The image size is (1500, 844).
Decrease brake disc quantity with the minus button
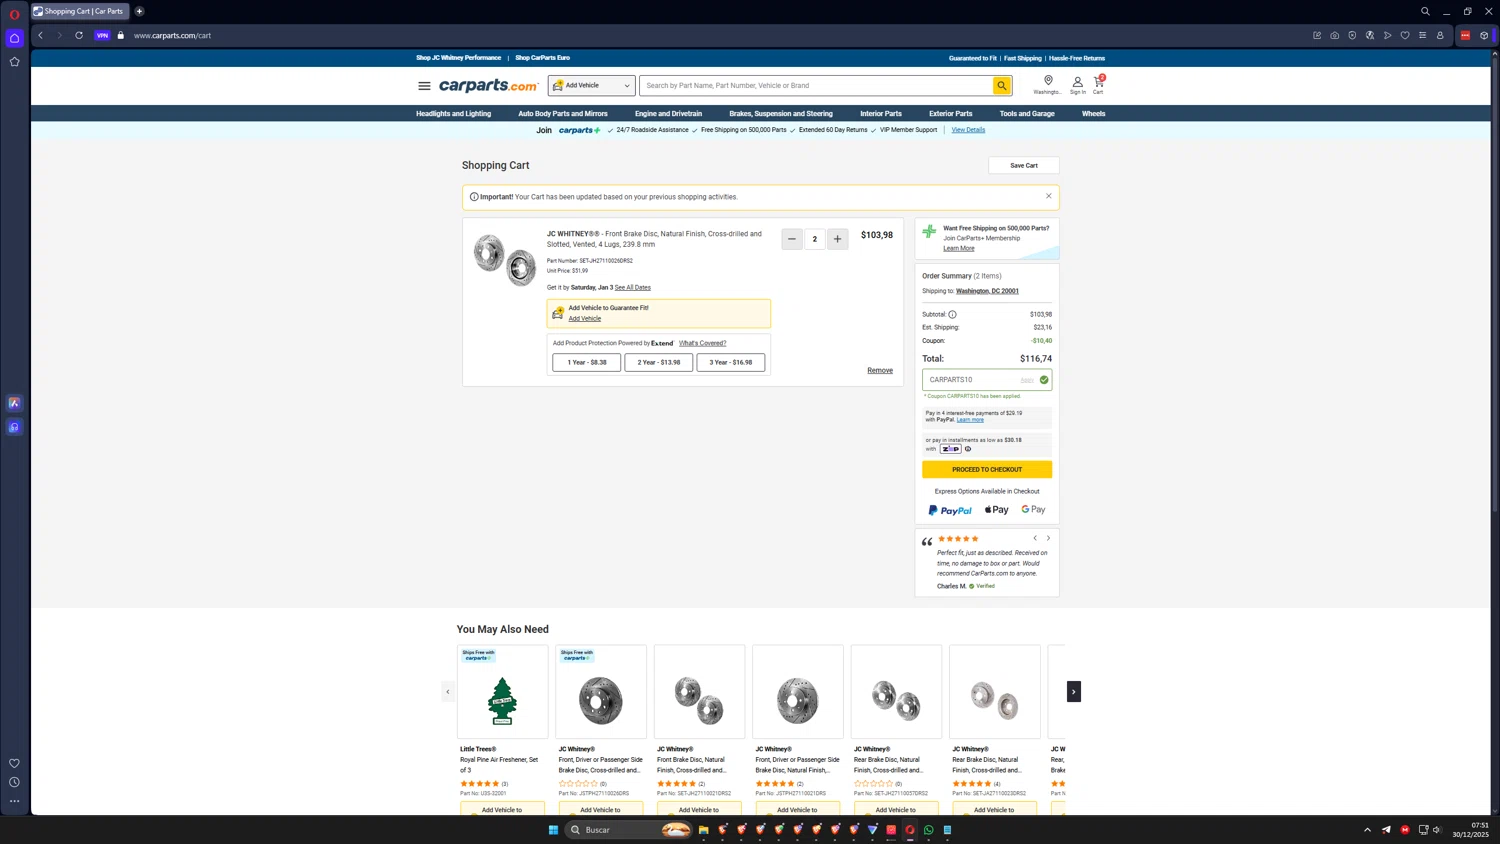792,239
